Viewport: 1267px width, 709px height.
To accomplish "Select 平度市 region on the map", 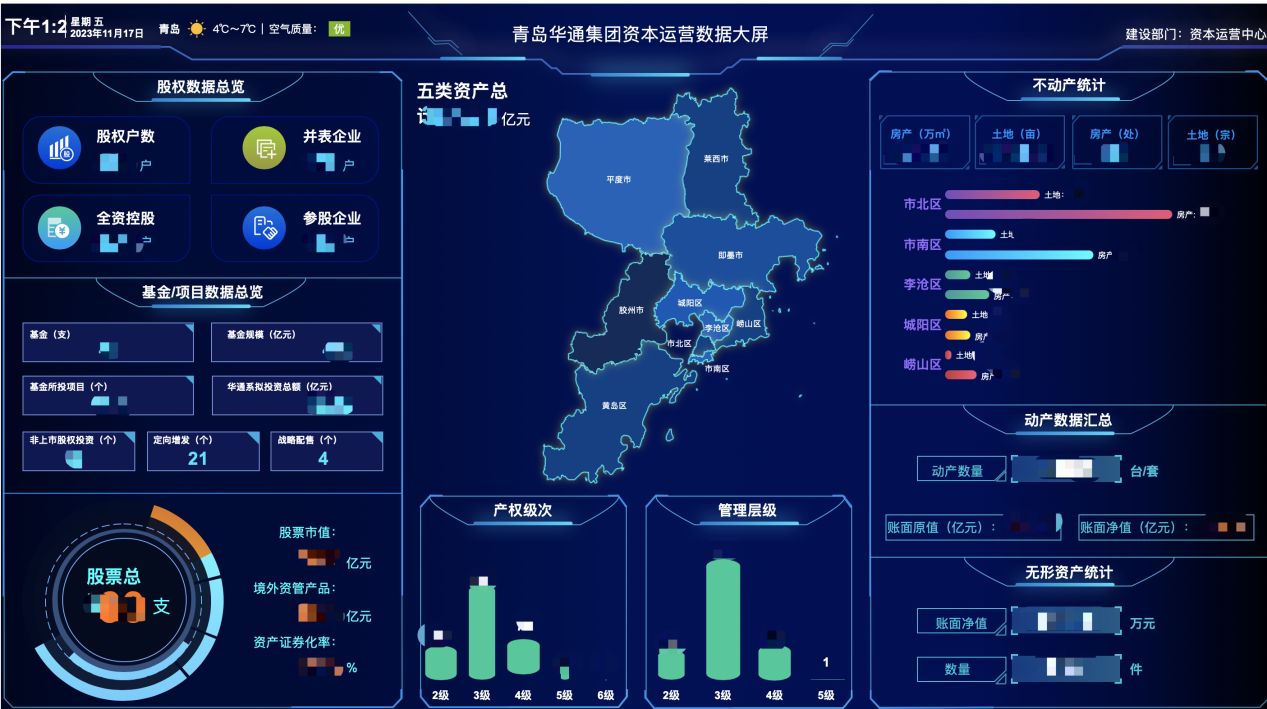I will 618,180.
